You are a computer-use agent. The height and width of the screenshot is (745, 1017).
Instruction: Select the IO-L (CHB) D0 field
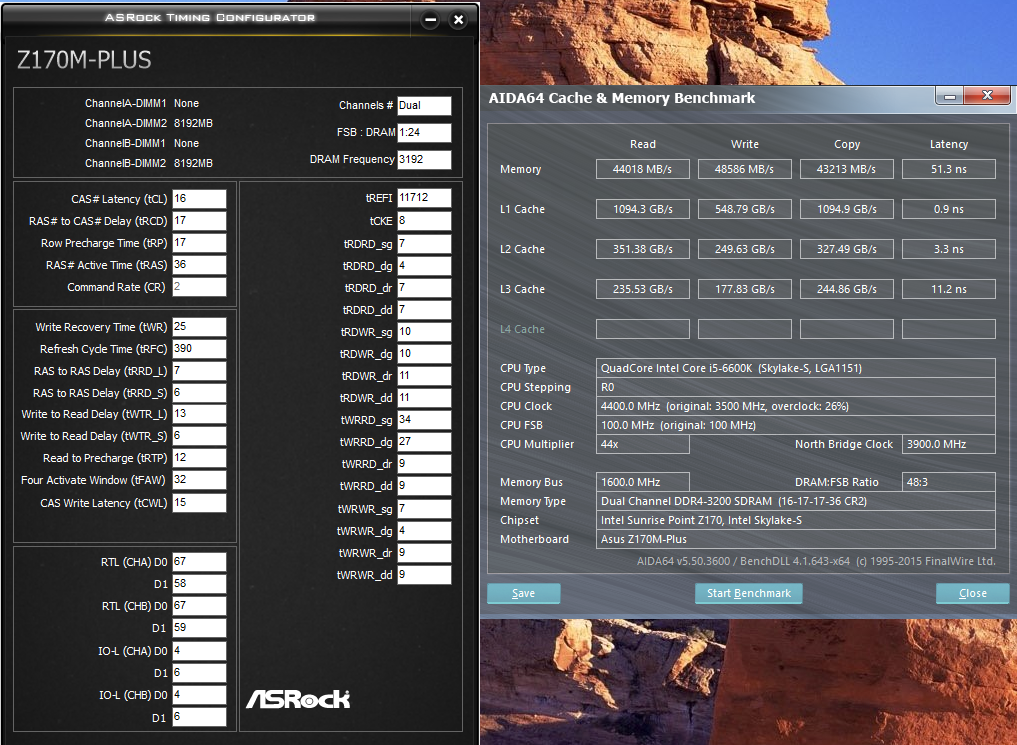[x=199, y=695]
